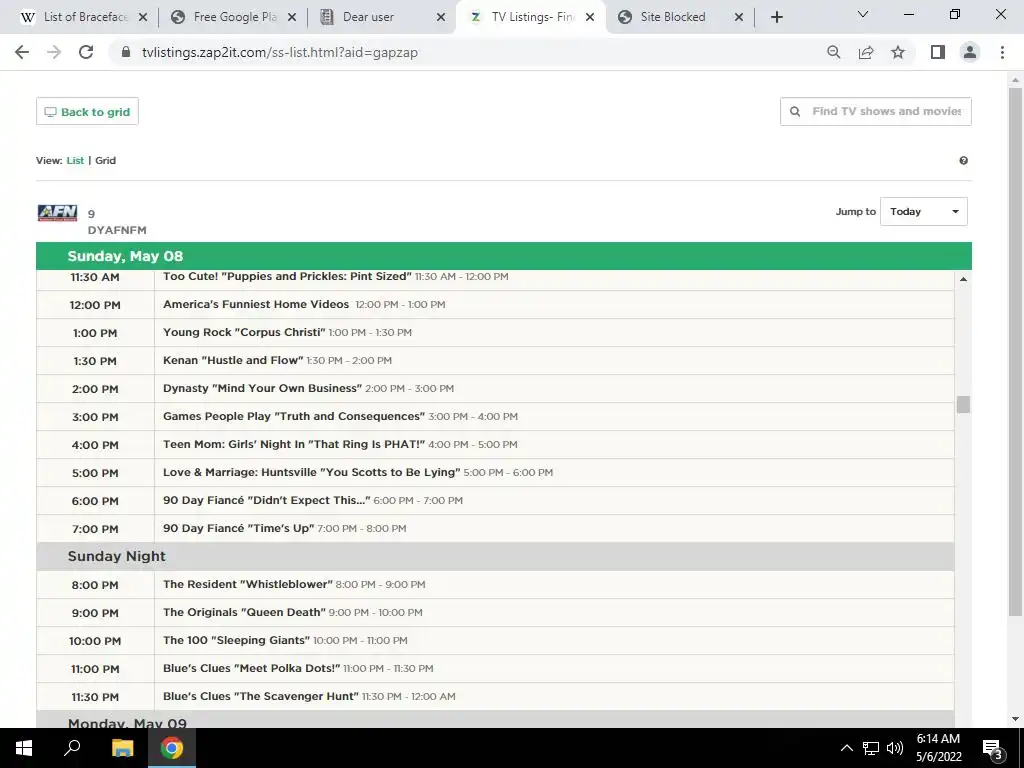Click the DYAFNFM channel name

117,230
